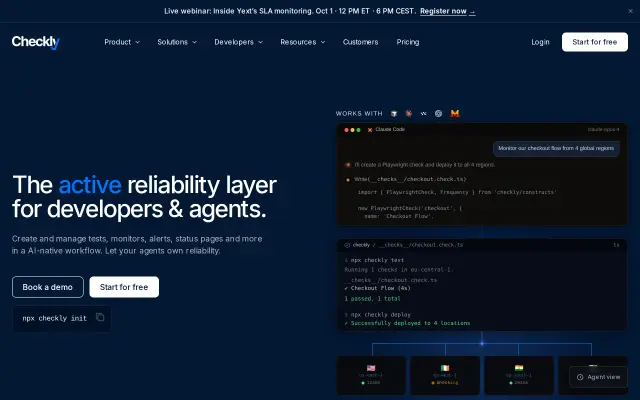Click the Book a demo button
This screenshot has width=640, height=400.
point(48,287)
